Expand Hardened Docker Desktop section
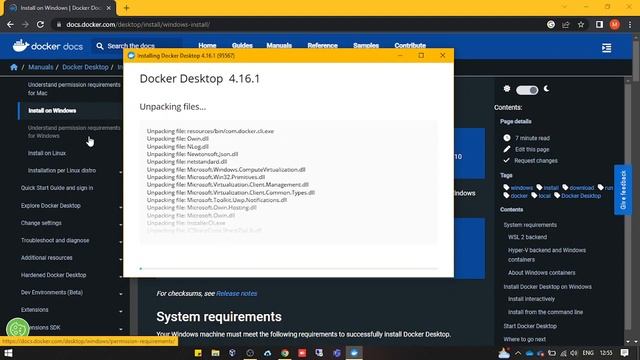This screenshot has width=640, height=360. click(x=120, y=277)
